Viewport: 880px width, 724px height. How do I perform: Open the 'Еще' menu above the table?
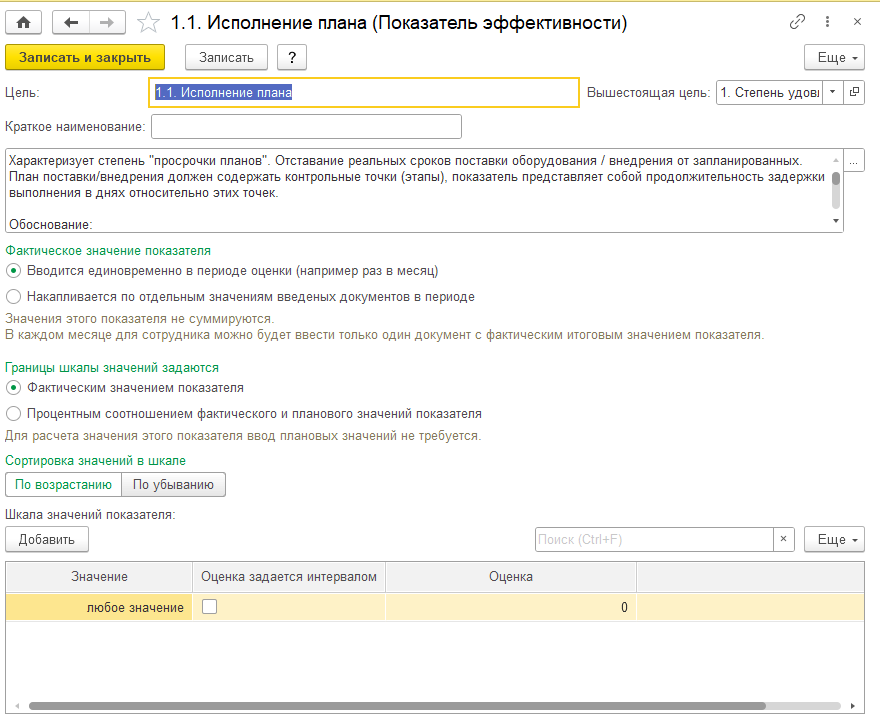coord(833,540)
